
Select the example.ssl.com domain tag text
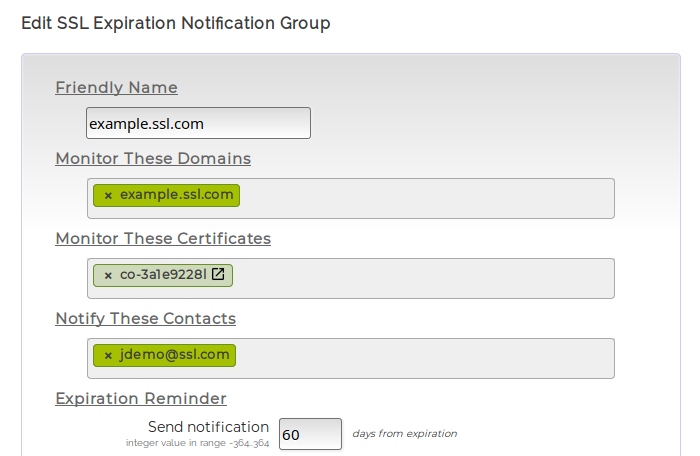point(176,195)
